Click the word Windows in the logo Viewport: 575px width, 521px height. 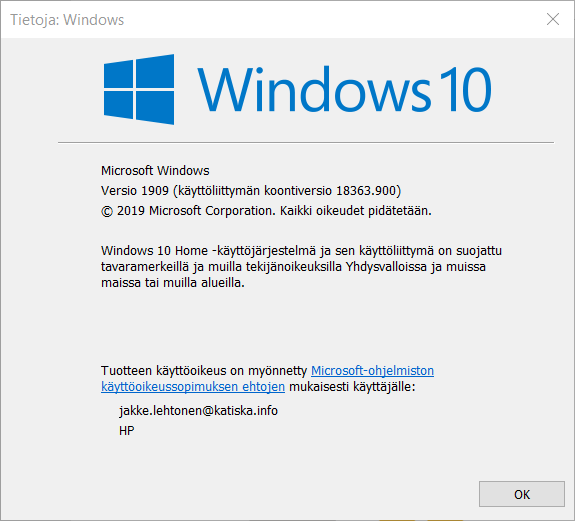[314, 89]
